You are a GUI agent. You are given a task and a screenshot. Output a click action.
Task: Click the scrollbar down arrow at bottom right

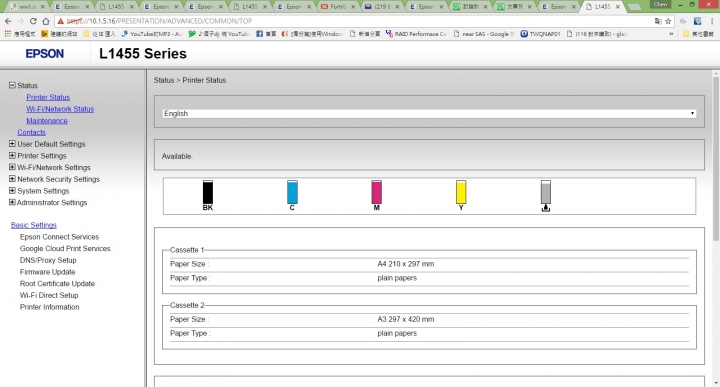tap(716, 383)
